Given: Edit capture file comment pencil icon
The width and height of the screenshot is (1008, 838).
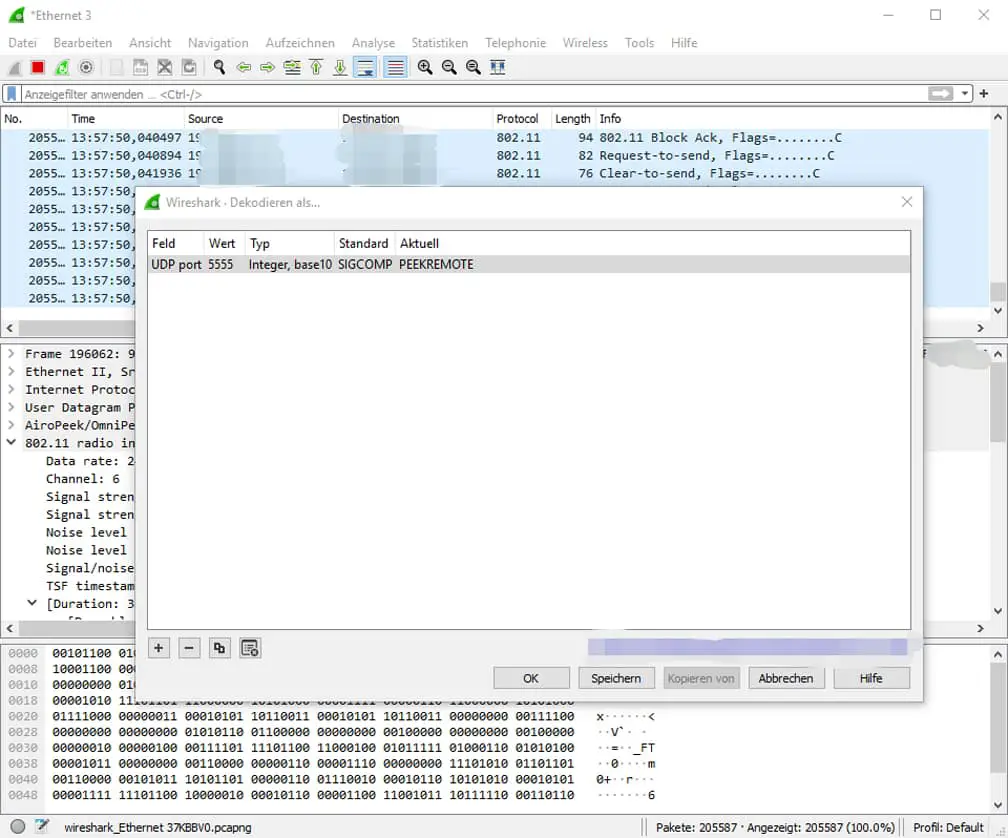Looking at the screenshot, I should pyautogui.click(x=42, y=826).
